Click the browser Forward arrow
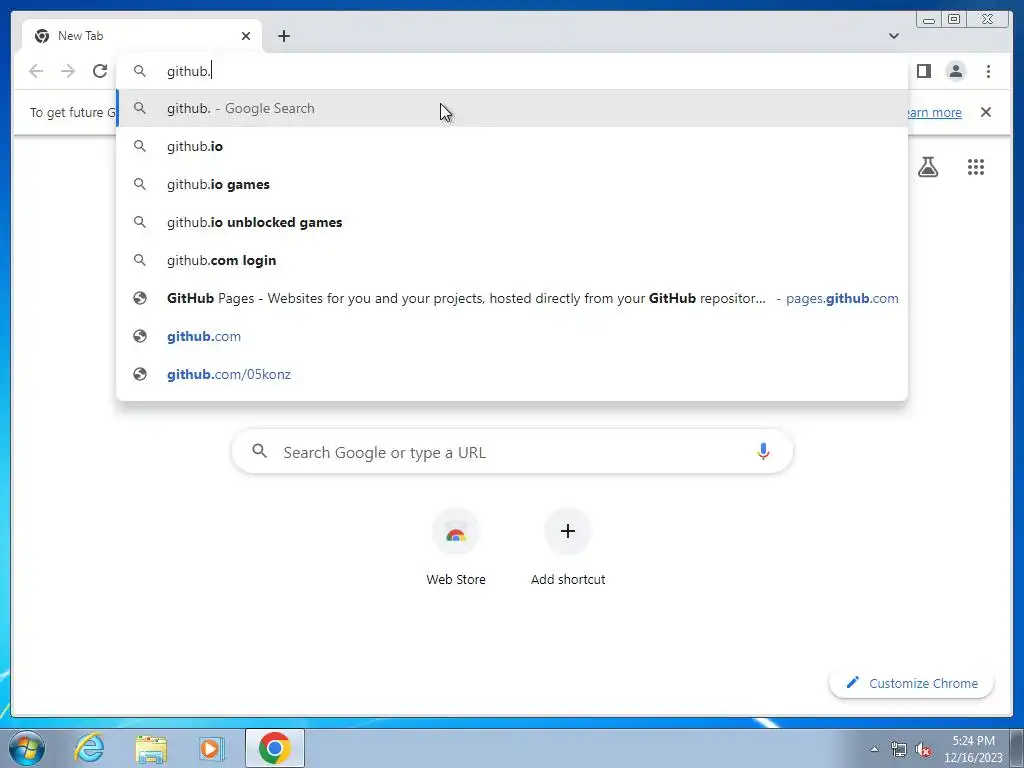 click(68, 71)
